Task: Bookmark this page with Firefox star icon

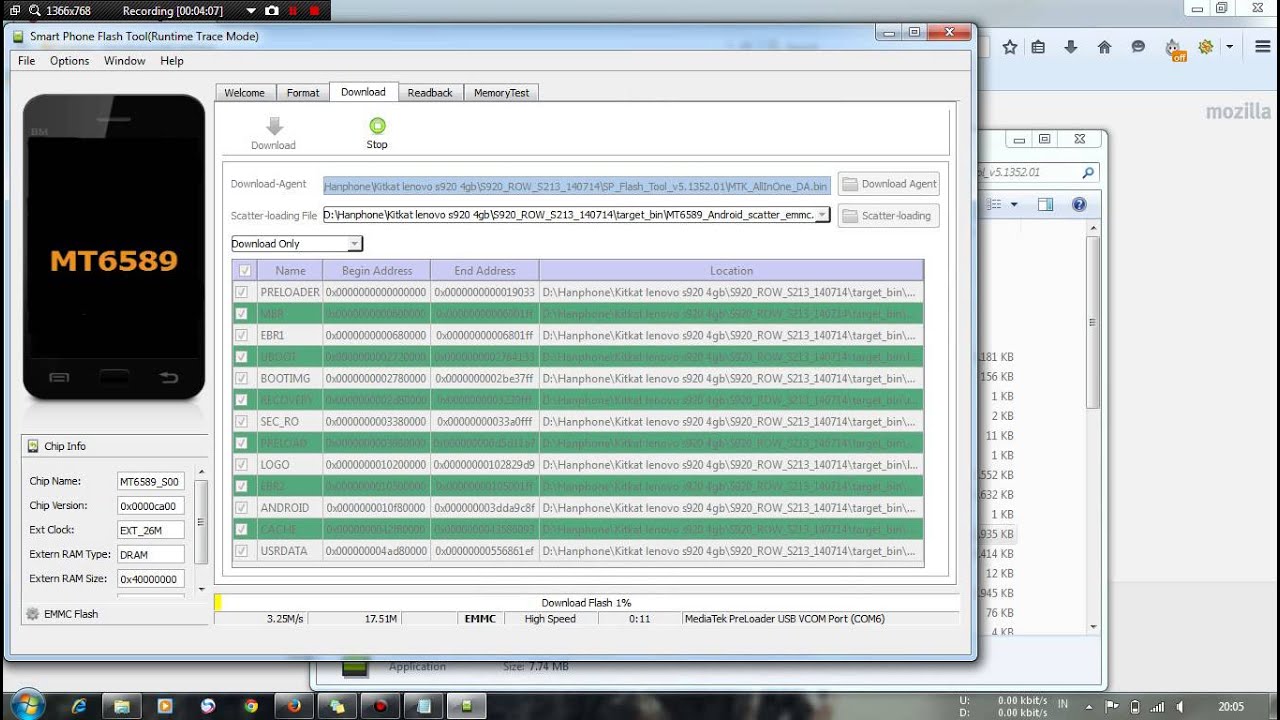Action: (1010, 47)
